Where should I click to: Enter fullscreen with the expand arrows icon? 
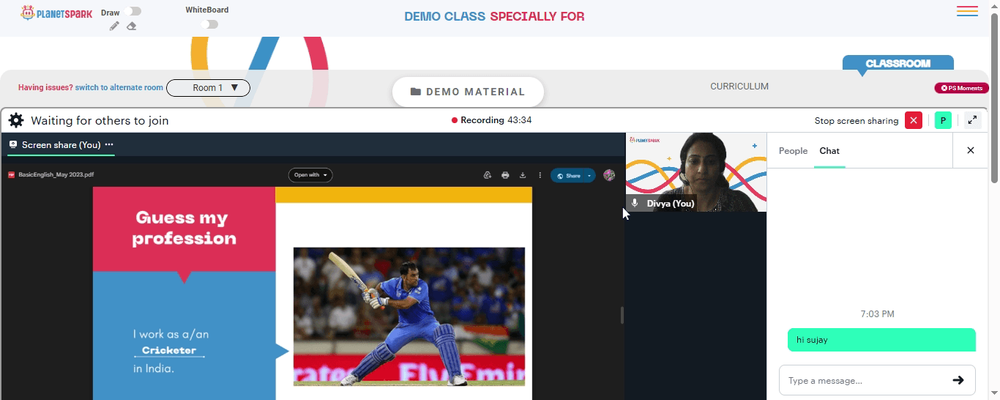[x=972, y=120]
